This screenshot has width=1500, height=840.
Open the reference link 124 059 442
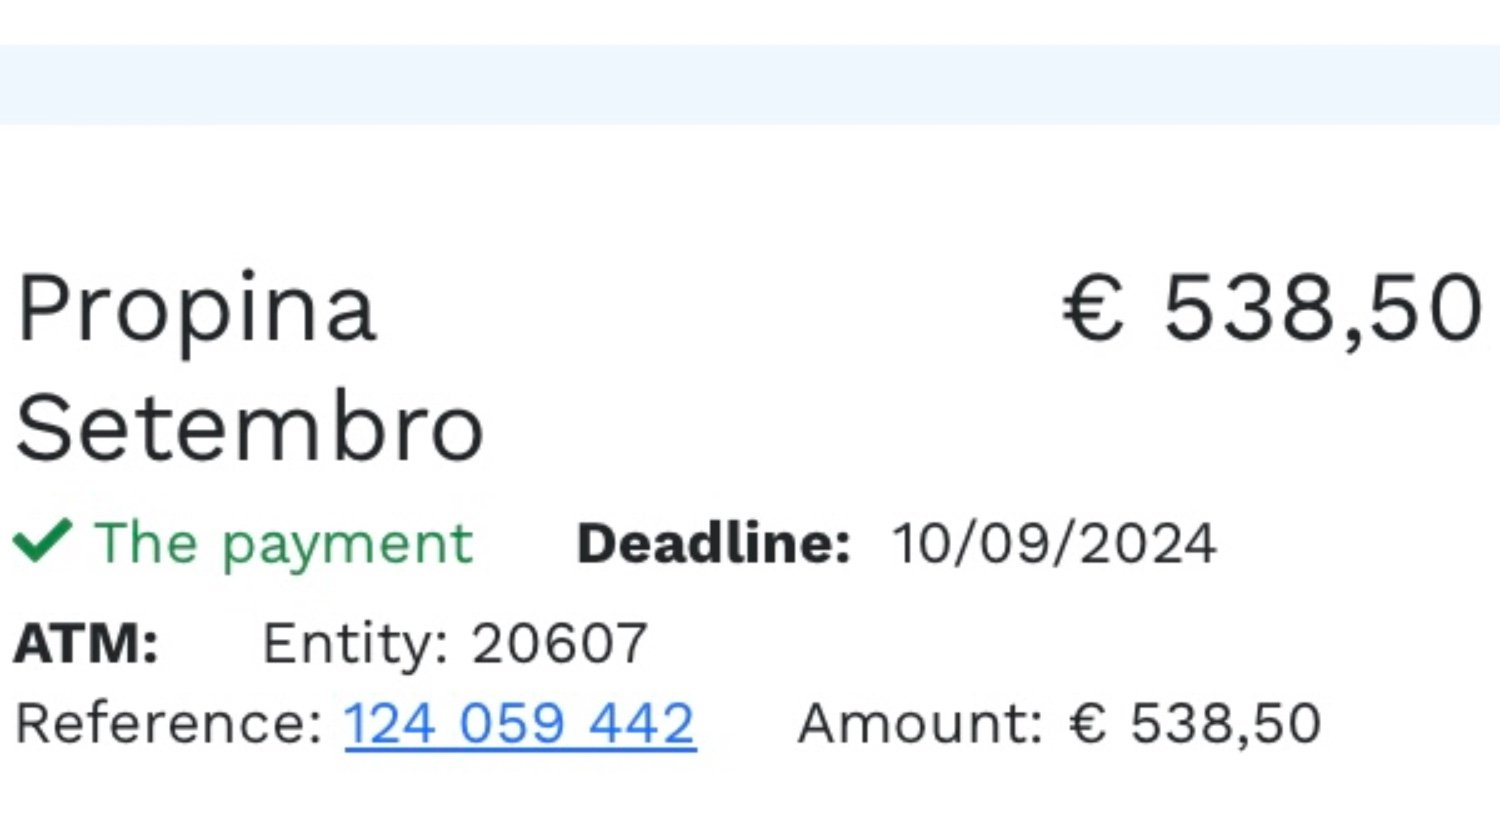tap(520, 723)
